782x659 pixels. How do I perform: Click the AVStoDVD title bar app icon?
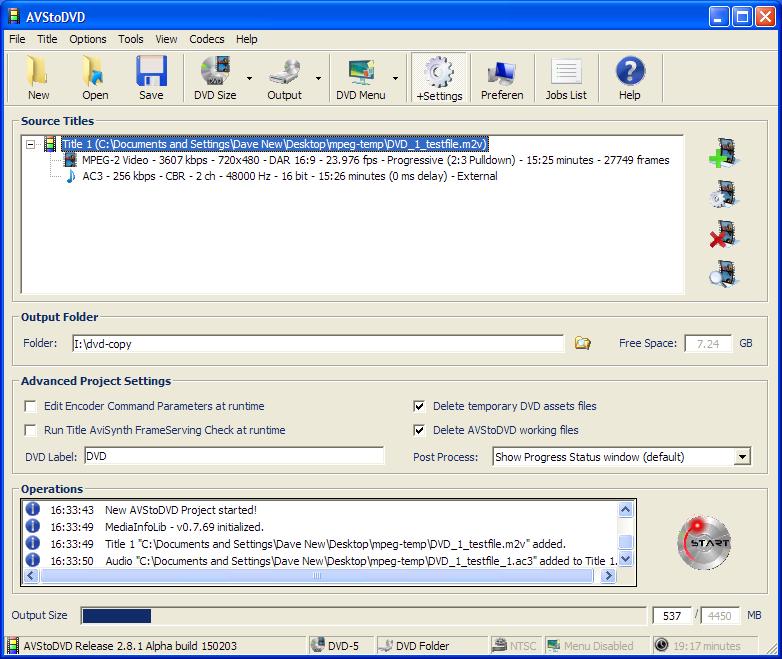click(14, 16)
